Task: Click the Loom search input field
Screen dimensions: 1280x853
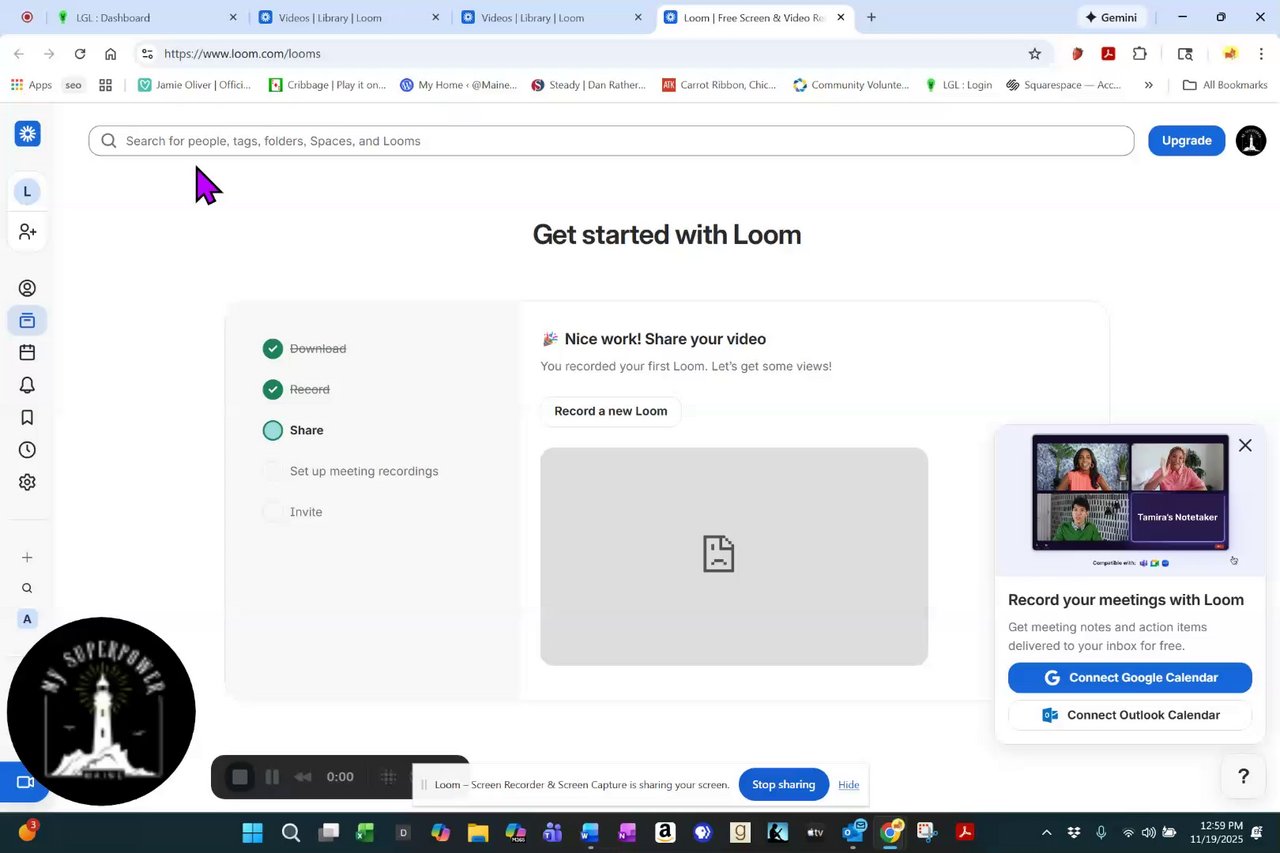Action: 611,141
